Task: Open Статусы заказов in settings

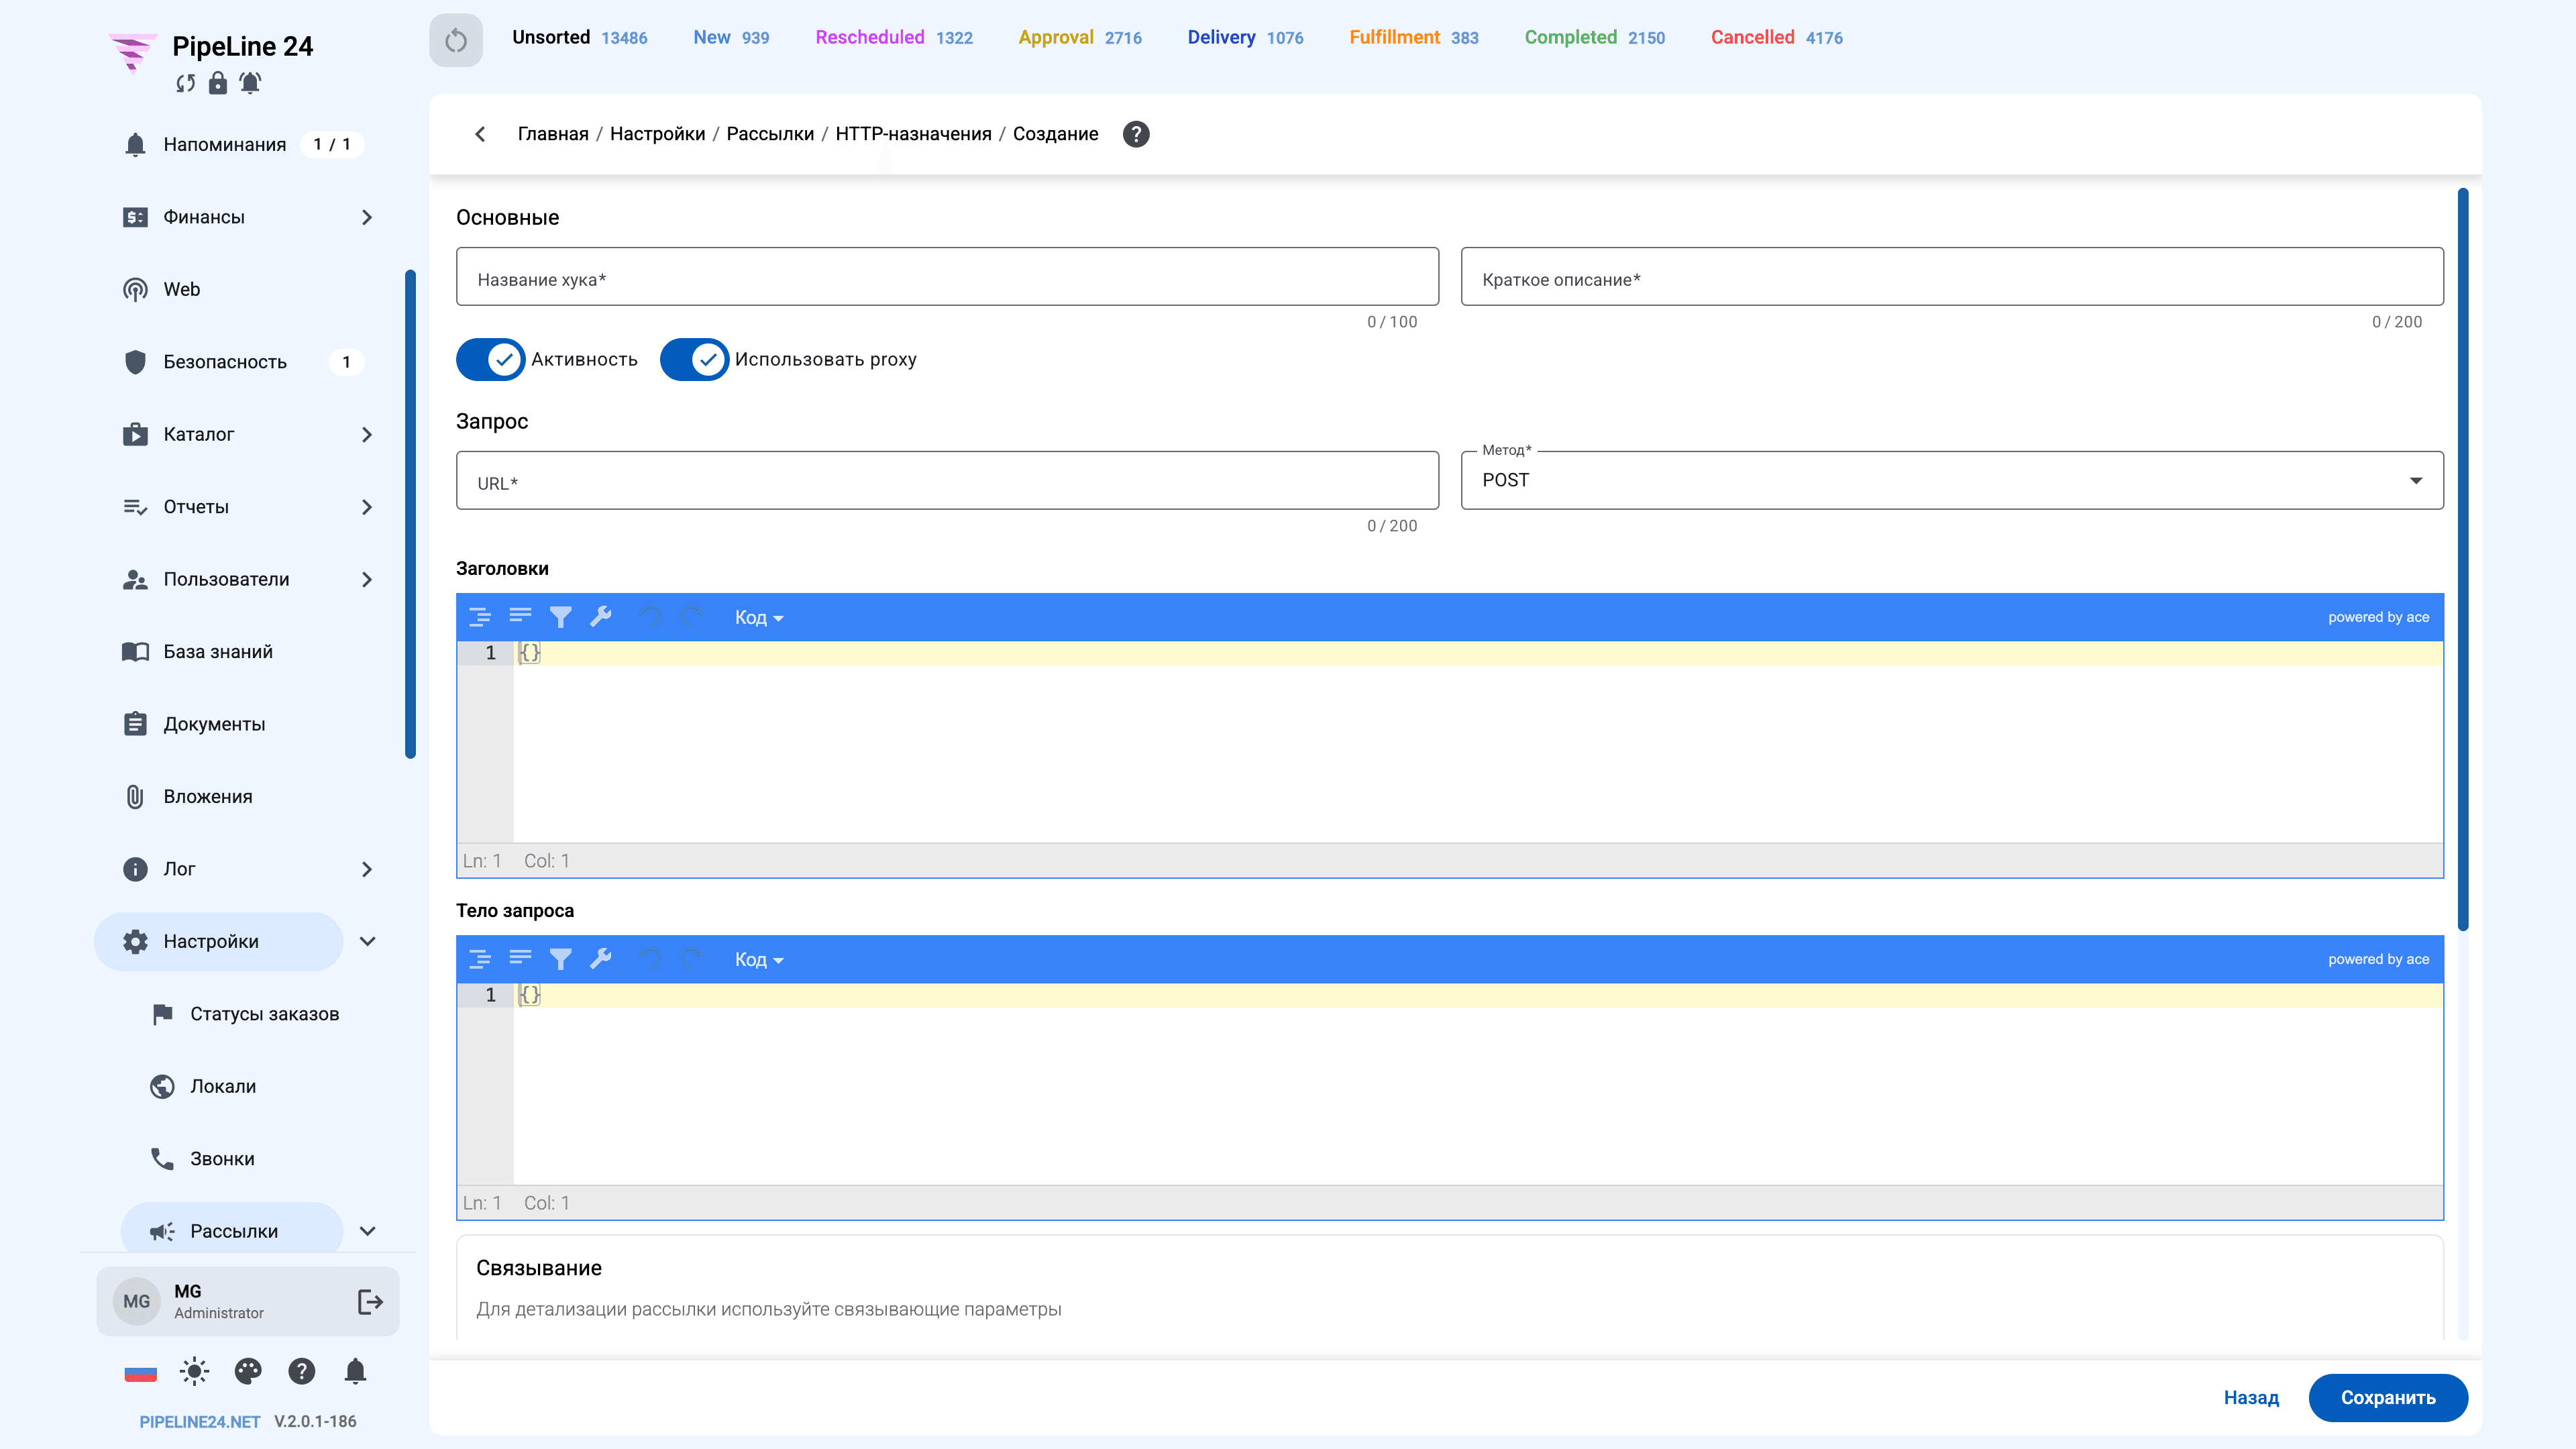Action: [x=264, y=1014]
